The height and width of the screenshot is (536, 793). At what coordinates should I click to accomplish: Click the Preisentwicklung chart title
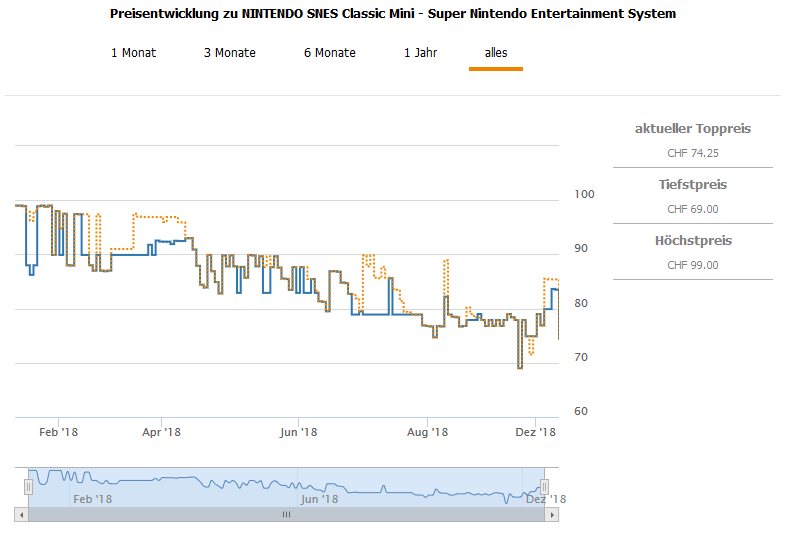tap(391, 14)
